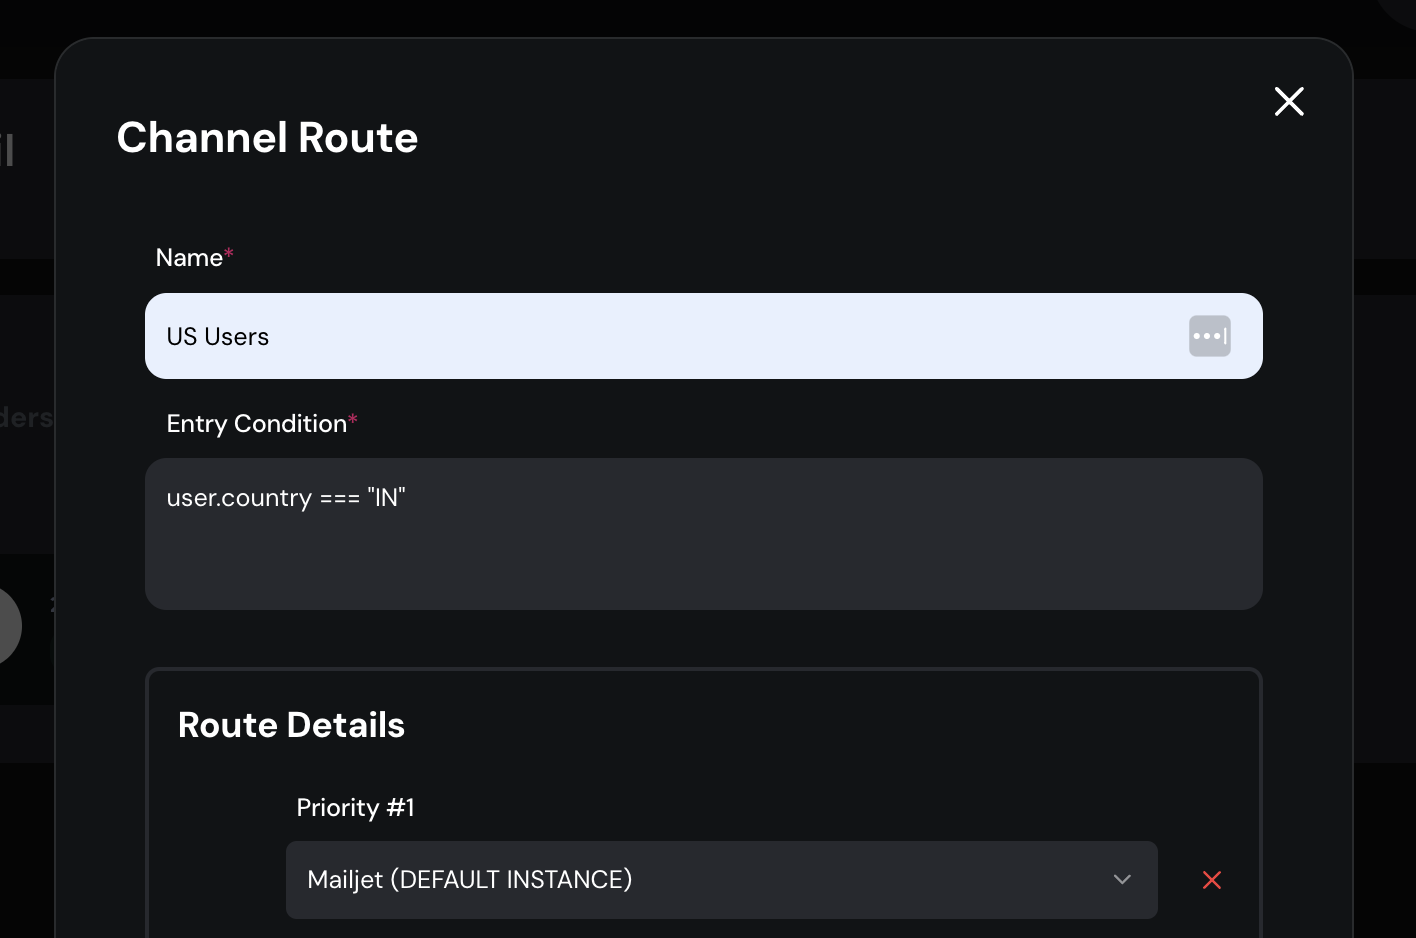This screenshot has width=1416, height=938.
Task: Click the Priority #1 label
Action: 355,808
